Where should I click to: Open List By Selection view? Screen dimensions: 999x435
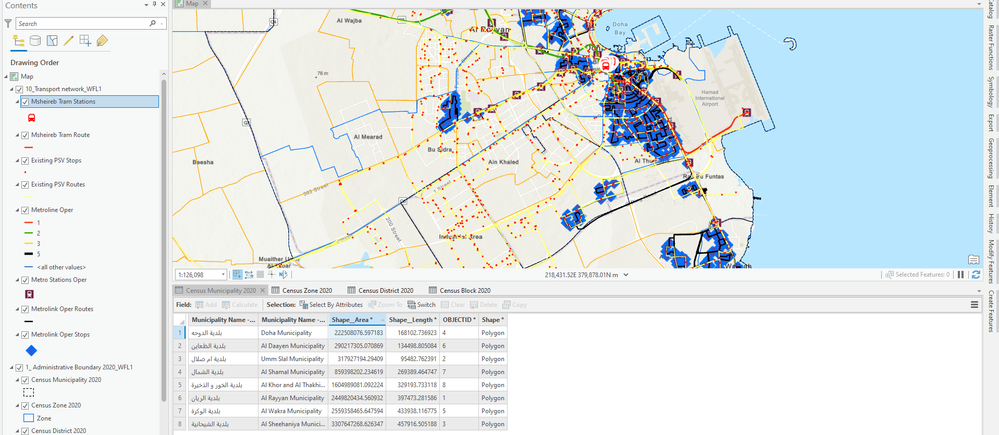[x=52, y=41]
